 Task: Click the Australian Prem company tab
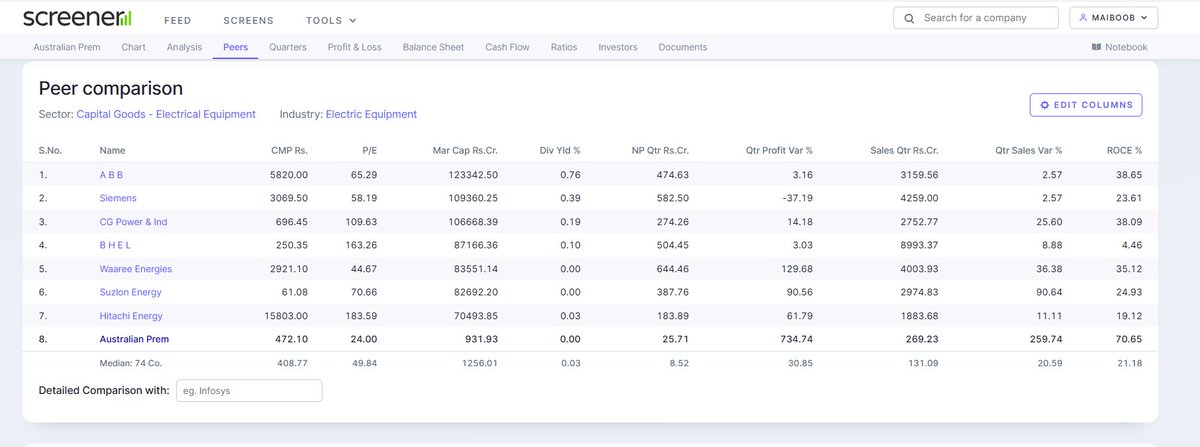point(67,47)
